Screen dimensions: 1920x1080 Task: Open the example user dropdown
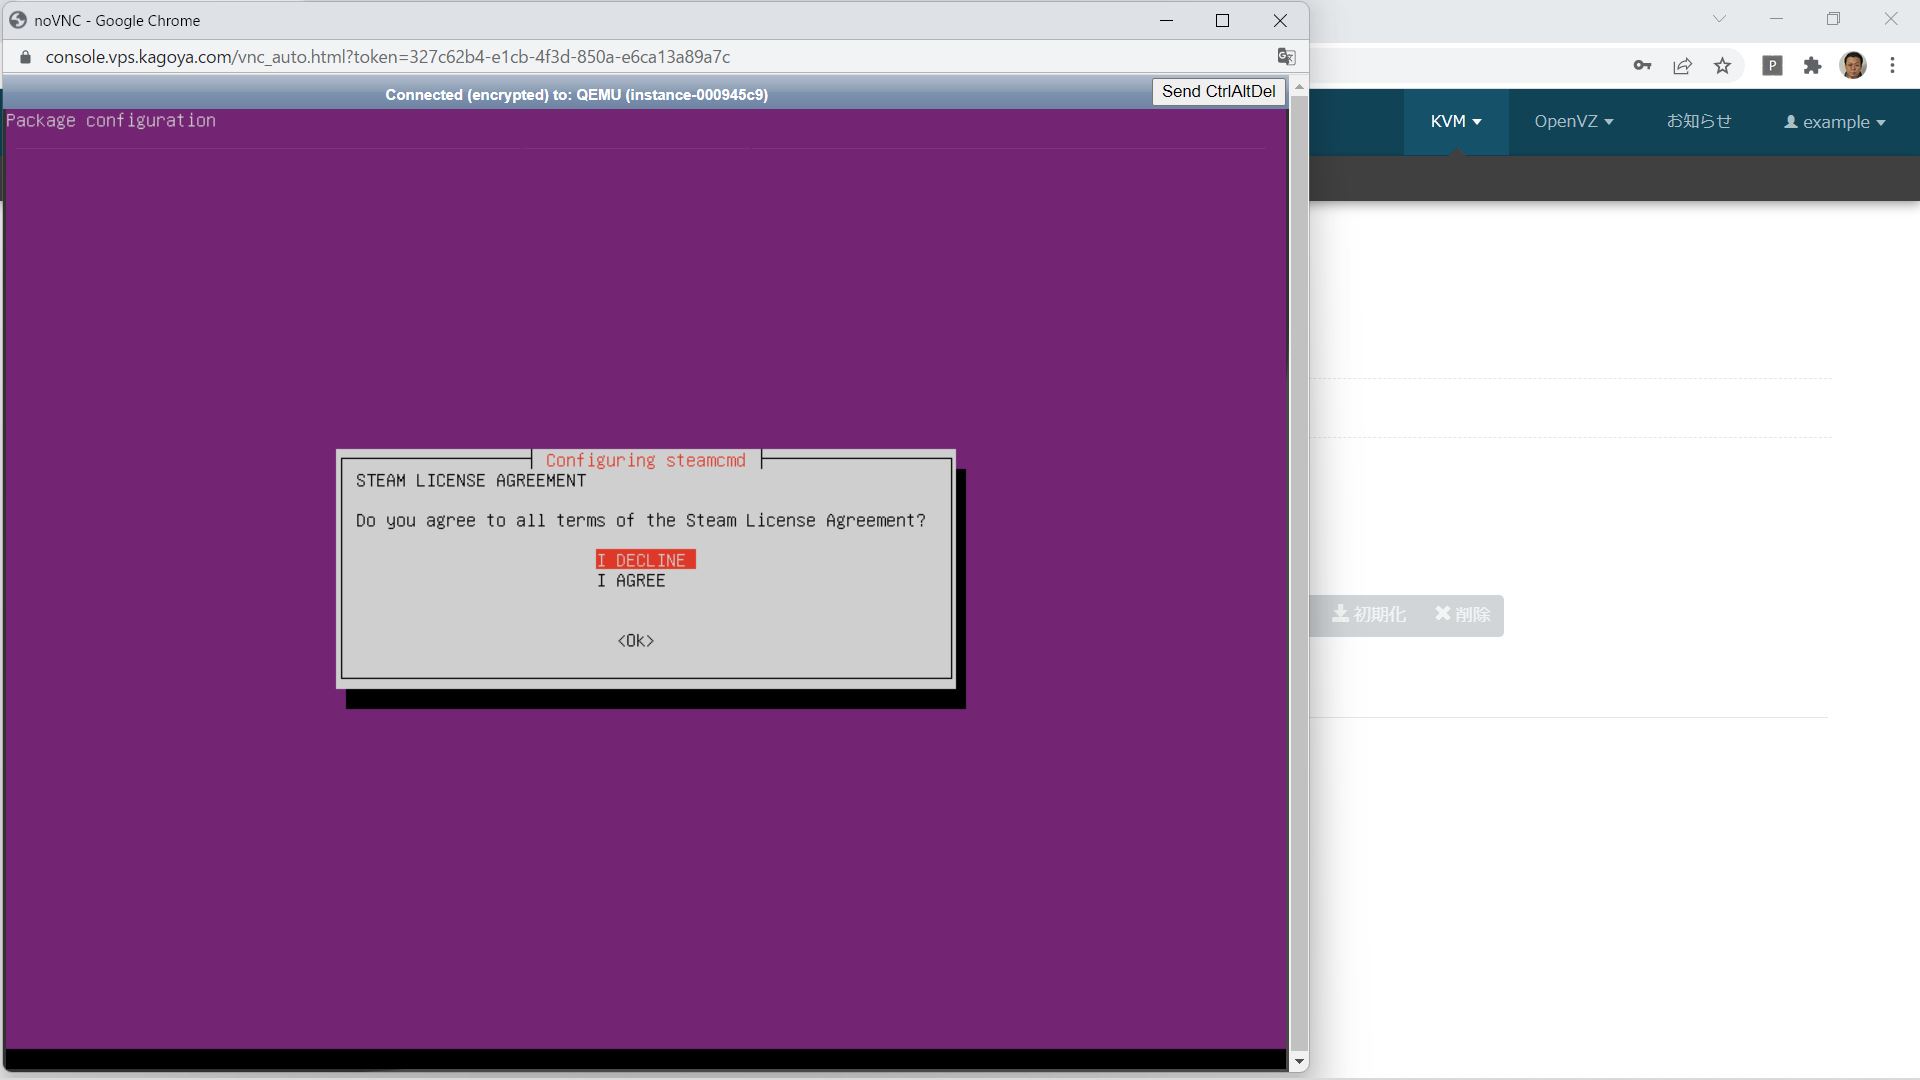point(1835,122)
